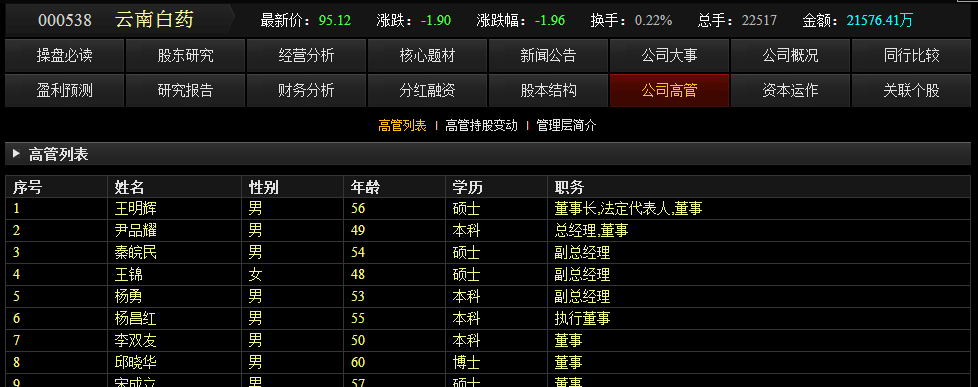The image size is (978, 387).
Task: Click the age 60 of 邱晓华
Action: (x=358, y=362)
